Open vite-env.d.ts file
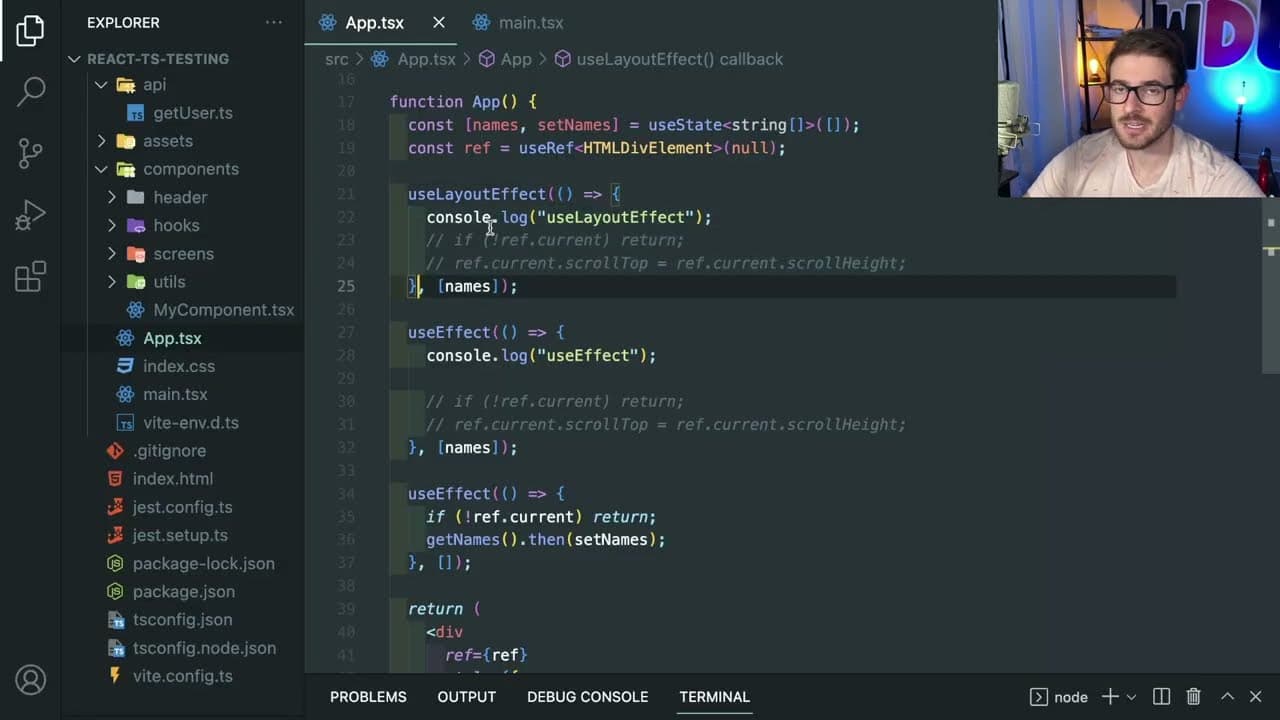 [x=190, y=422]
